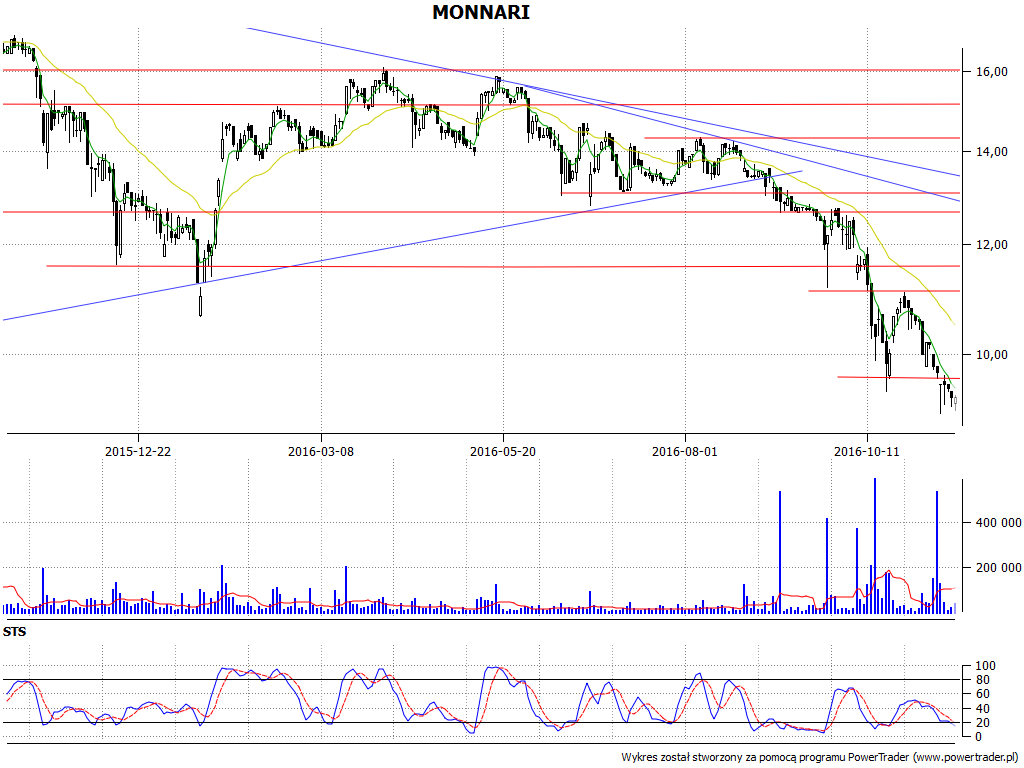Click the MONNARI chart title
This screenshot has width=1024, height=768.
click(481, 12)
